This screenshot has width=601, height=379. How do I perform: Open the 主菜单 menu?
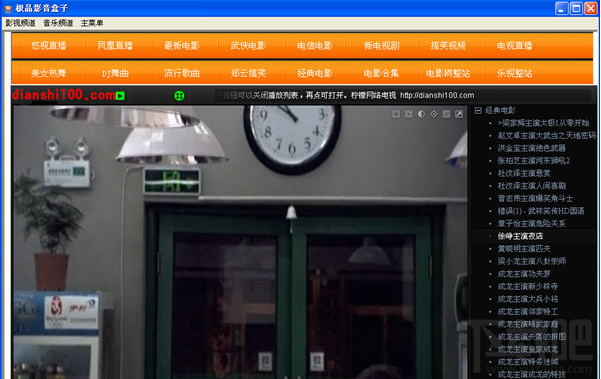[x=92, y=23]
